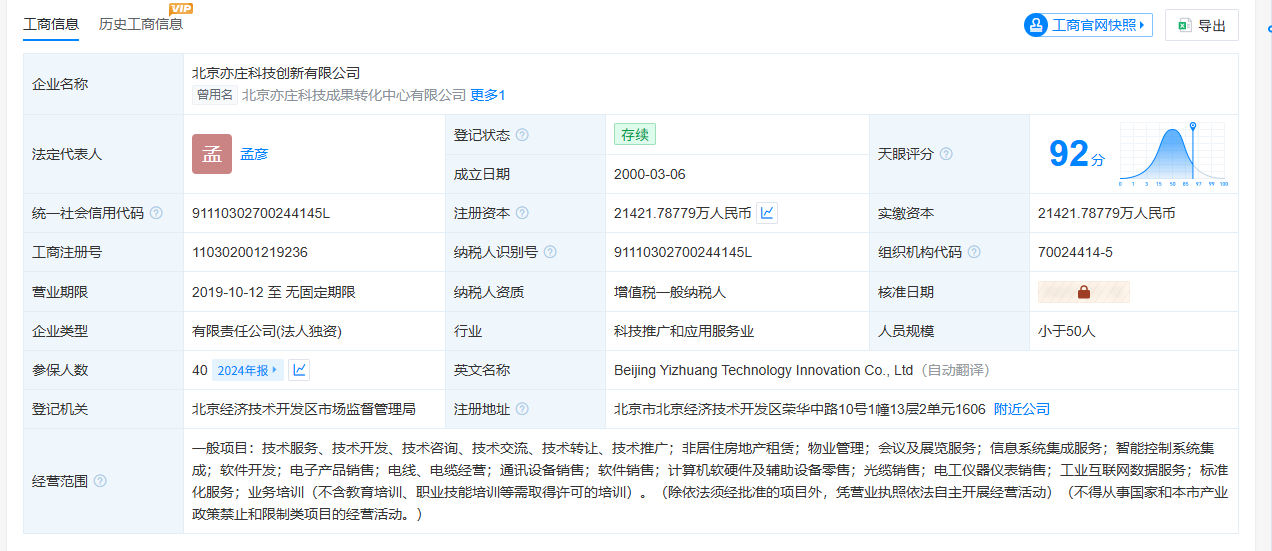Click help icon next to 经营范围
The height and width of the screenshot is (551, 1272).
[100, 481]
